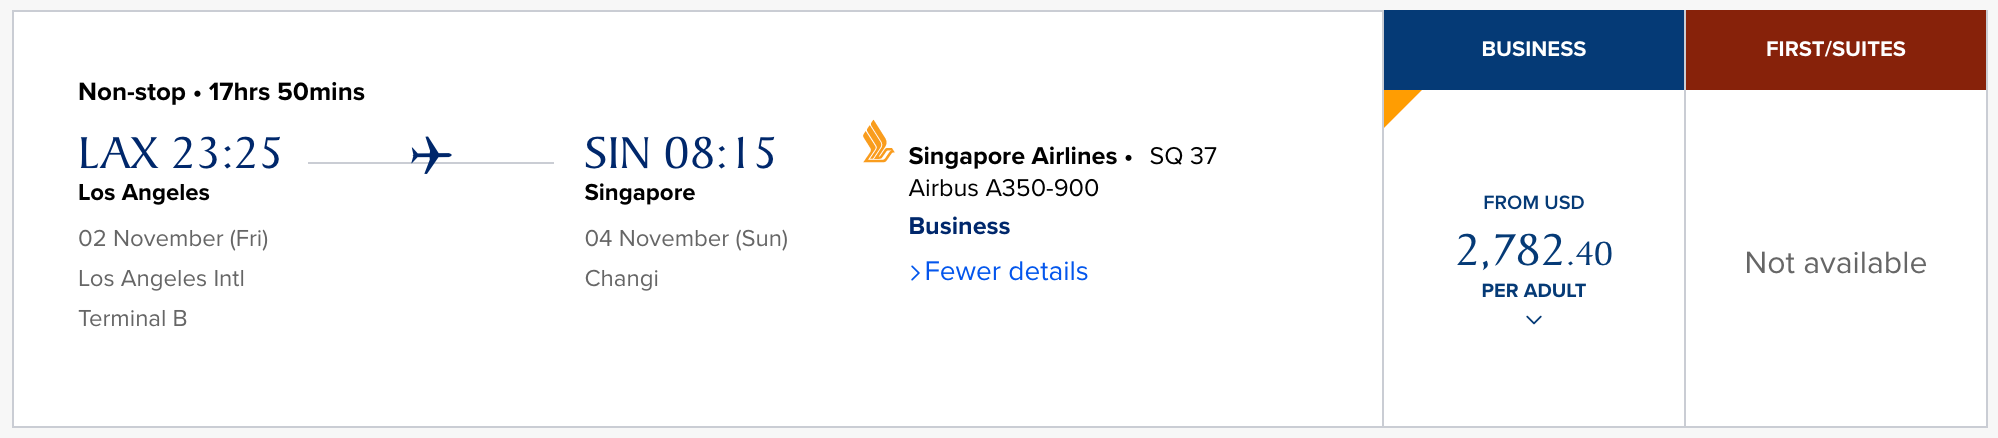Click the blue Business cabin class label
Image resolution: width=1998 pixels, height=438 pixels.
pos(959,226)
